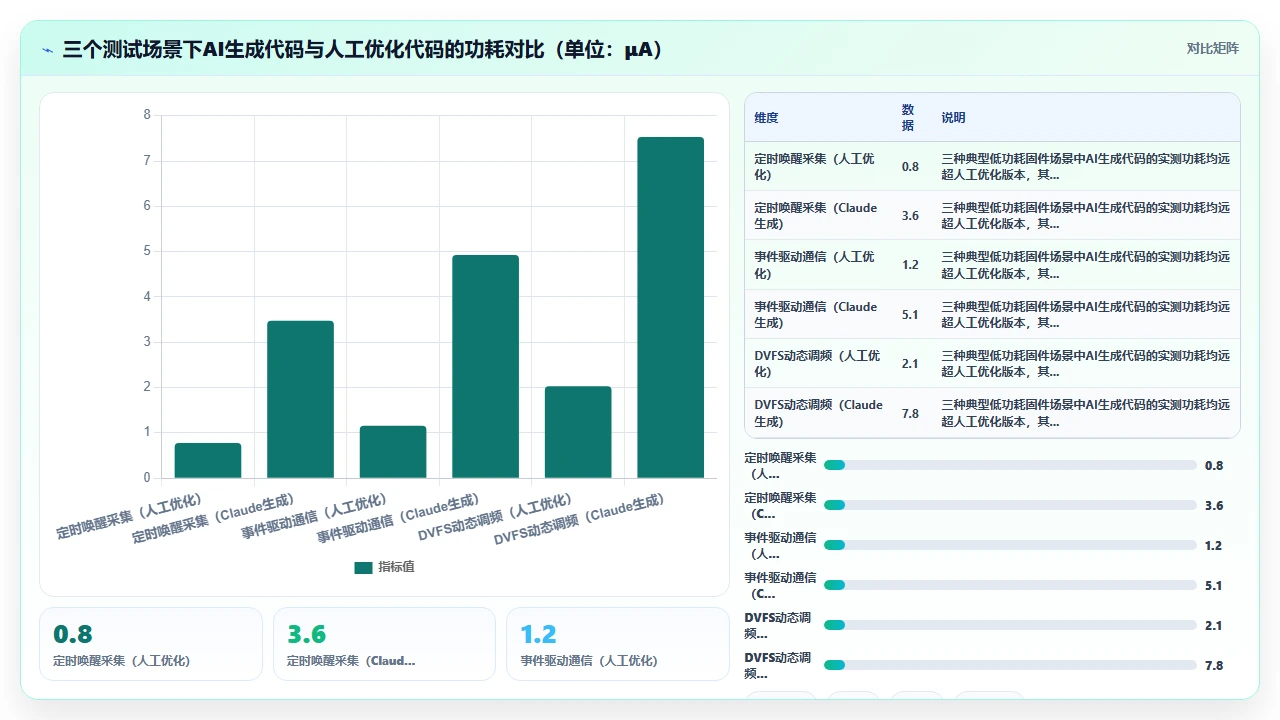Click the progress bar beside the 1.2 value
The height and width of the screenshot is (720, 1280).
pos(1010,545)
